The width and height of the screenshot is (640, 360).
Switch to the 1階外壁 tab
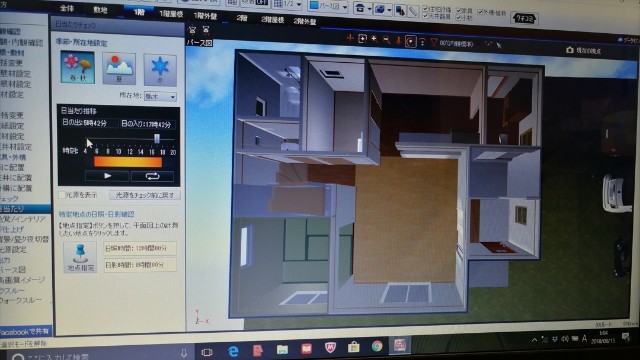(x=205, y=16)
